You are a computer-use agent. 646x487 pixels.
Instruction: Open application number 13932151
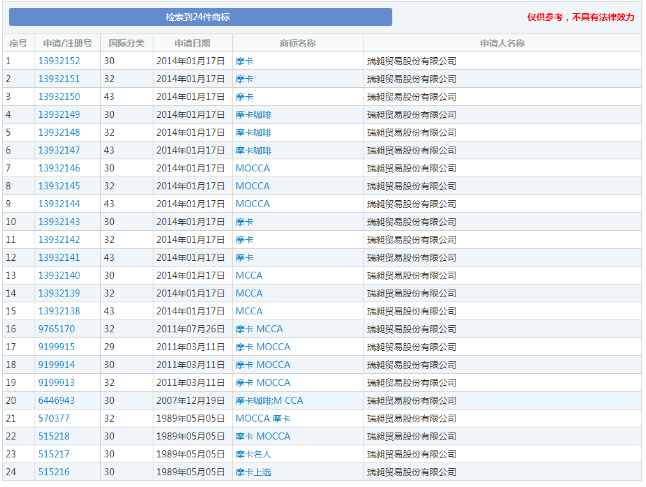[59, 79]
